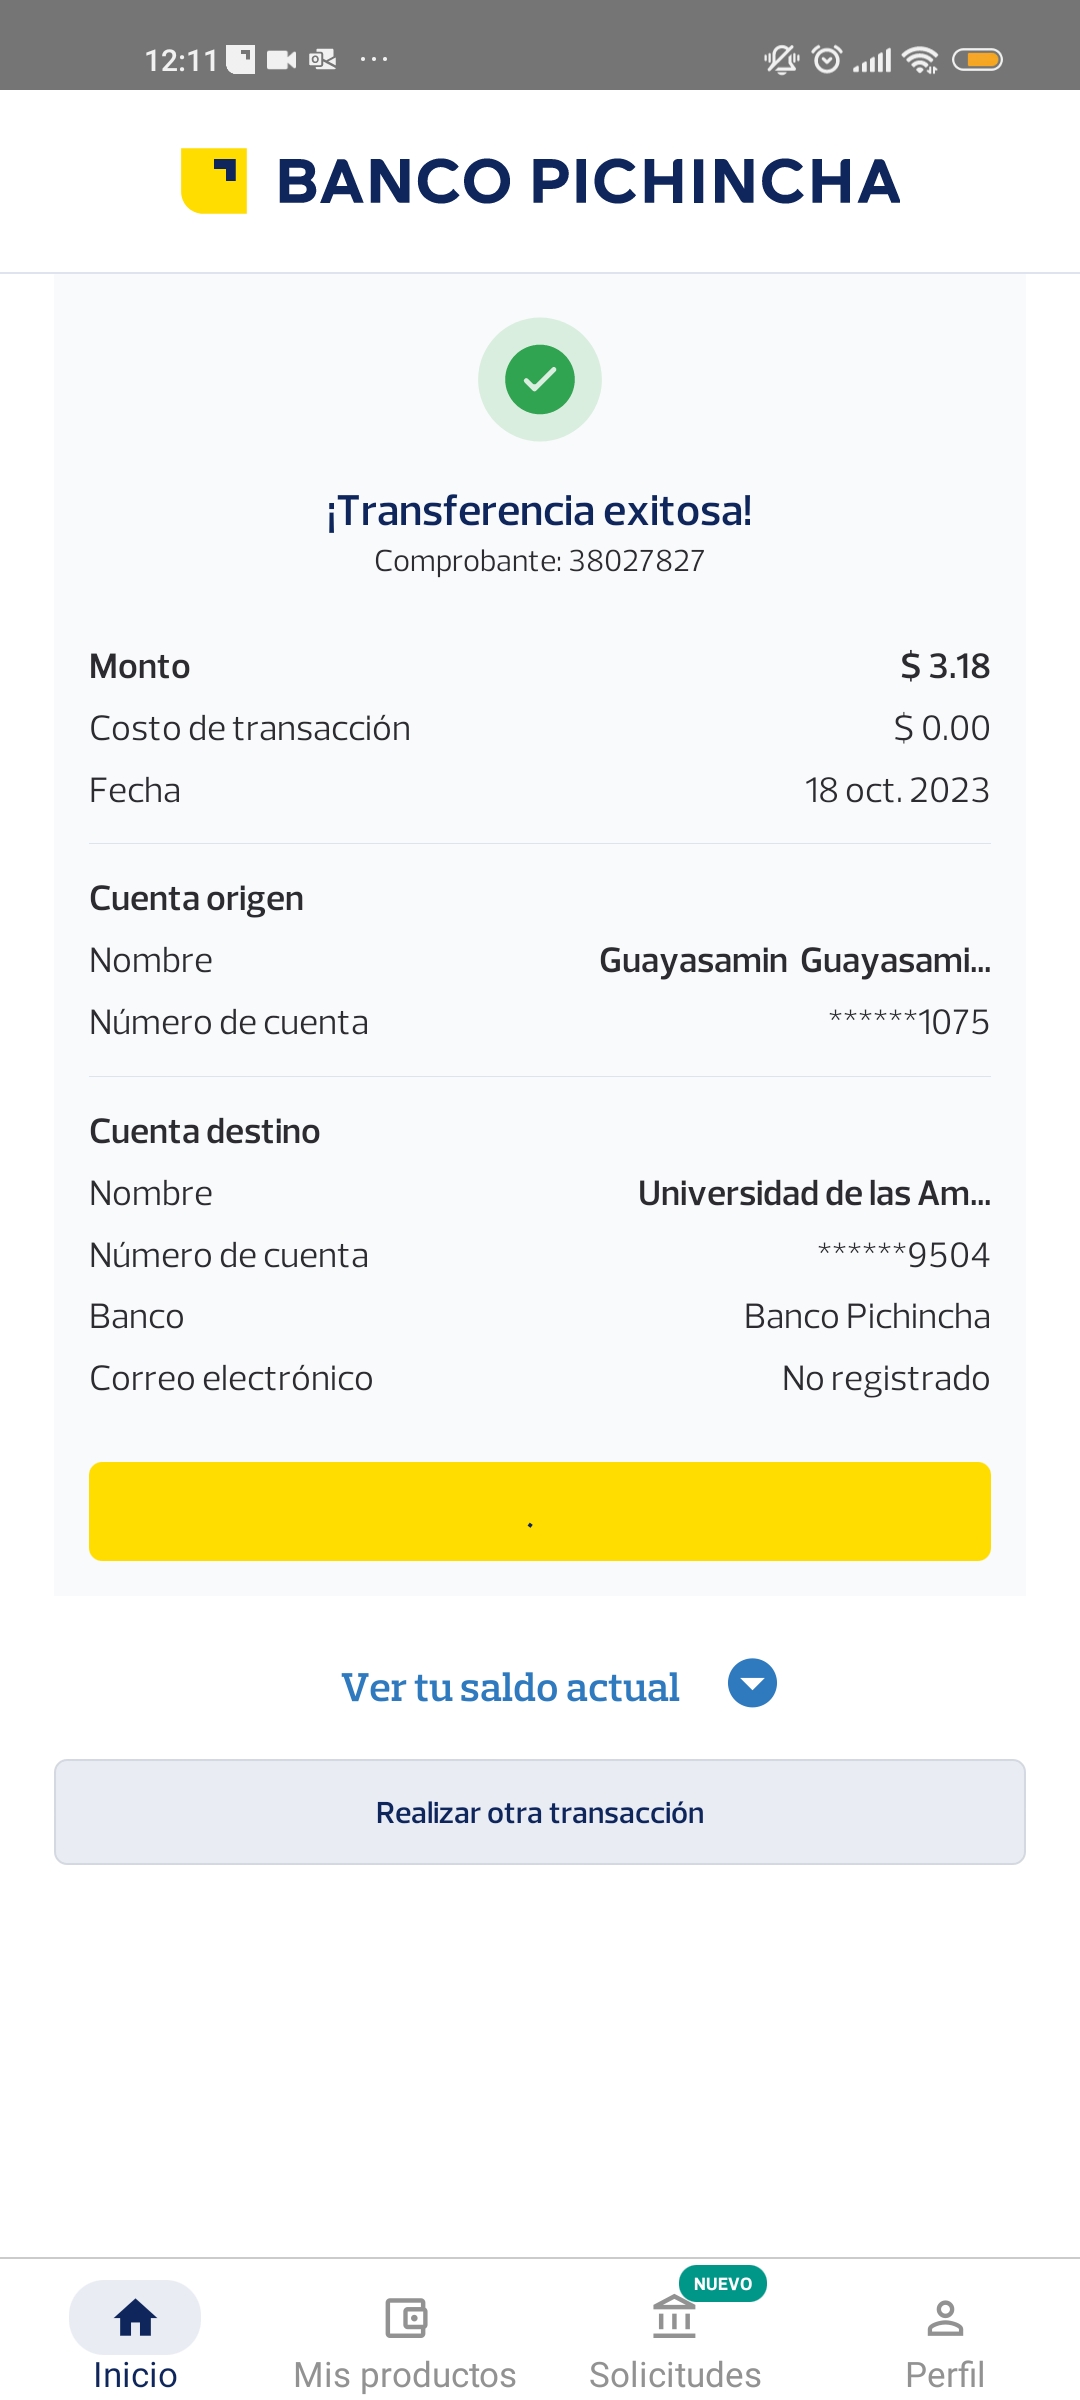Tap the alarm clock status icon
The image size is (1080, 2400).
pos(827,60)
